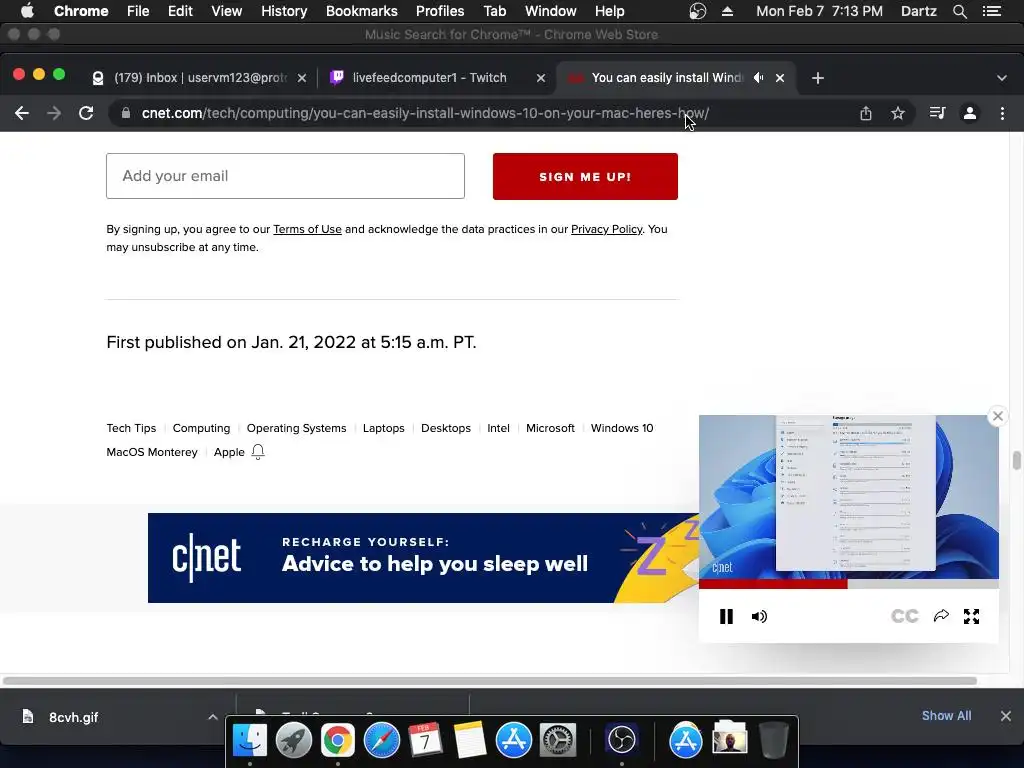Open the Microsoft tag
Viewport: 1024px width, 768px height.
pyautogui.click(x=551, y=428)
